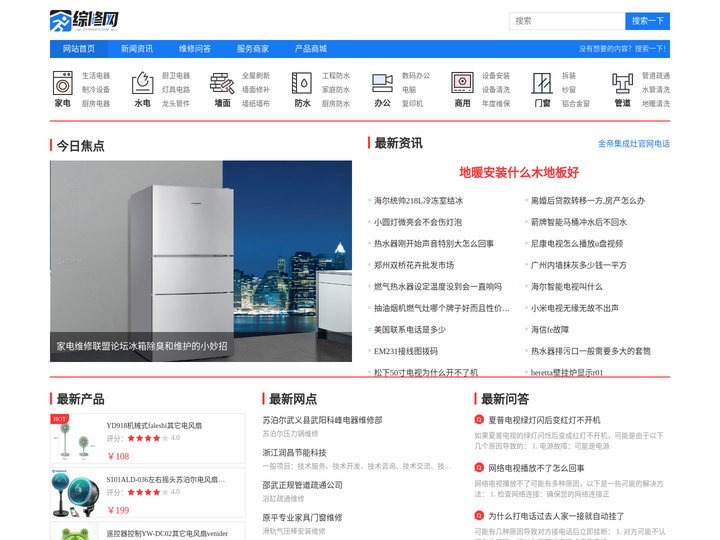Open the 制冷设备 subcategory link

96,90
